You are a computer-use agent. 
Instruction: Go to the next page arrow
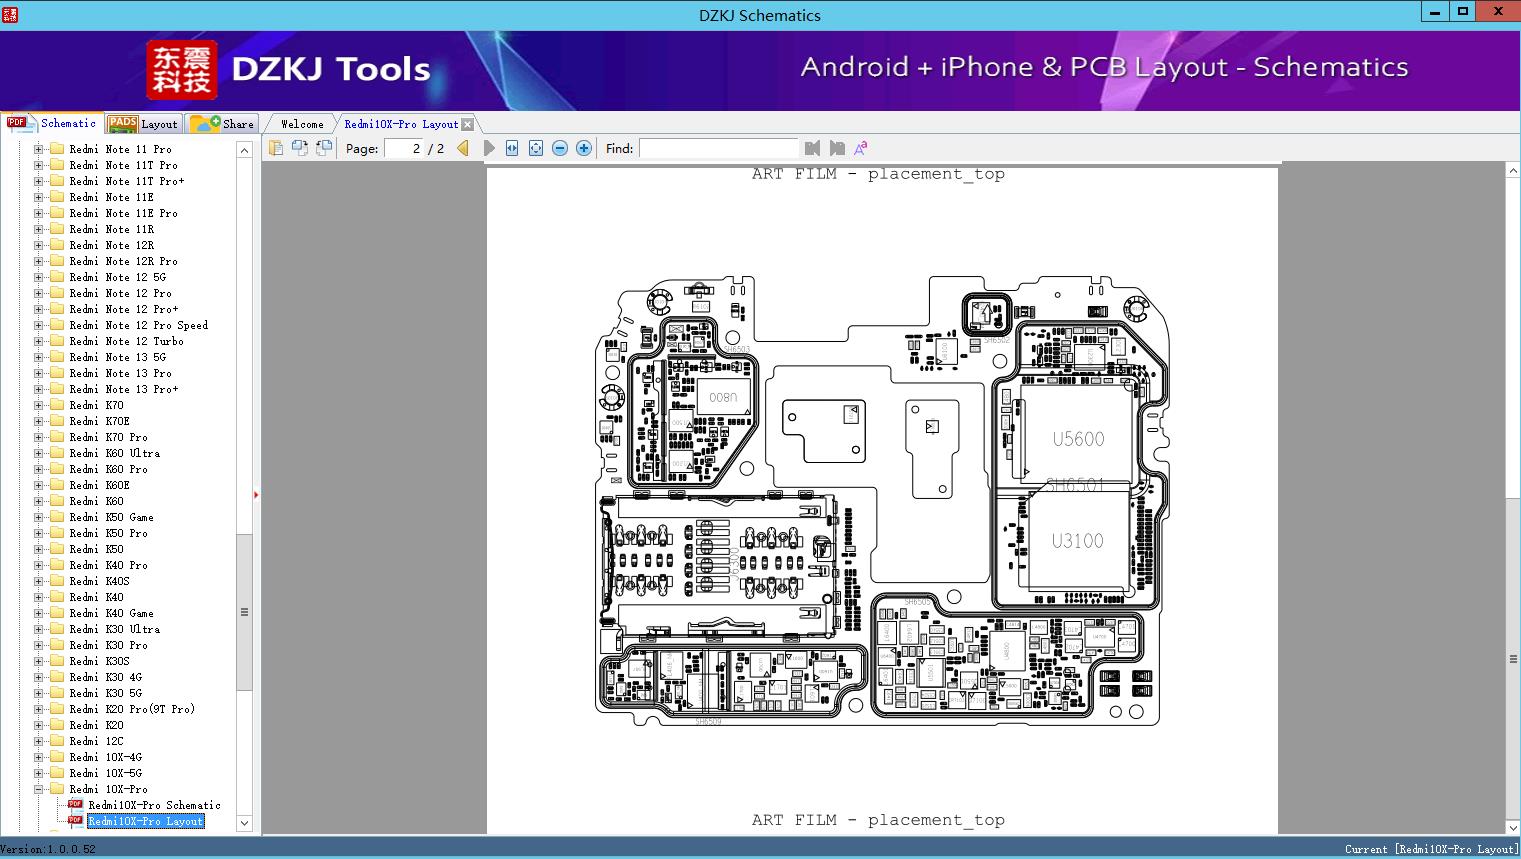(489, 148)
